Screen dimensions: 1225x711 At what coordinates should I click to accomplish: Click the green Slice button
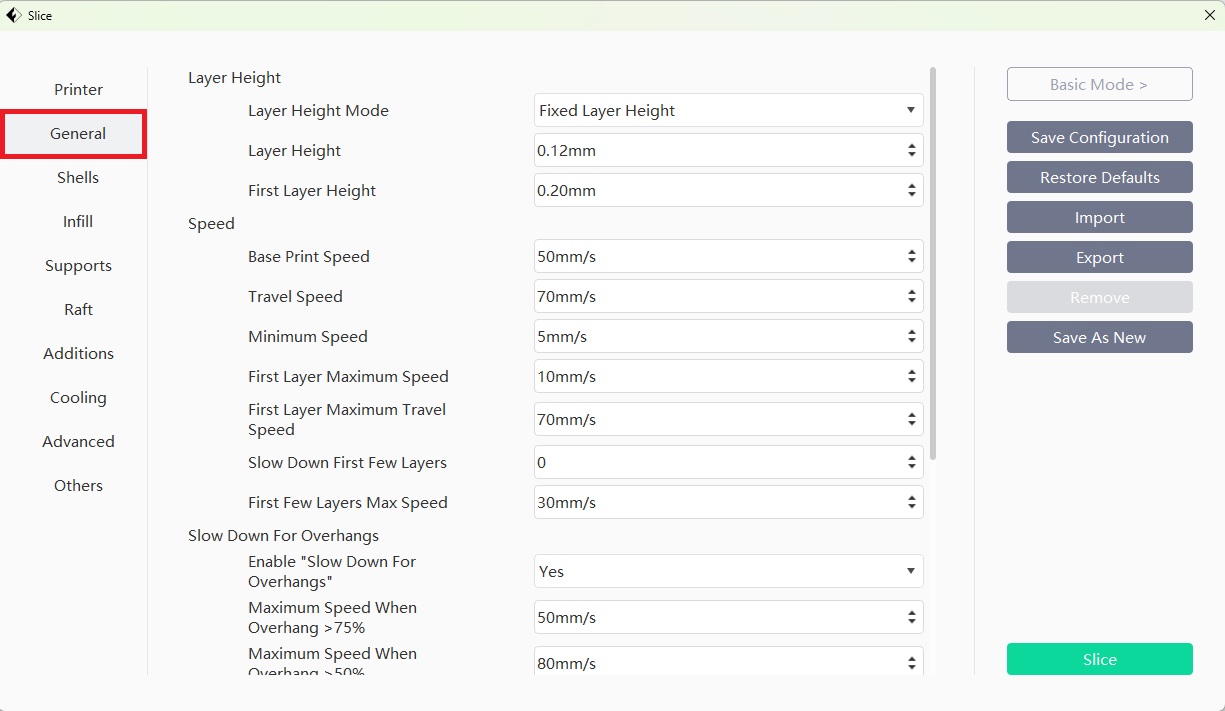pos(1099,660)
